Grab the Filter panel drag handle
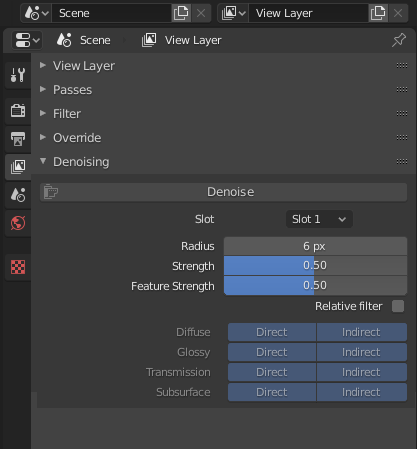Viewport: 417px width, 449px height. click(402, 114)
